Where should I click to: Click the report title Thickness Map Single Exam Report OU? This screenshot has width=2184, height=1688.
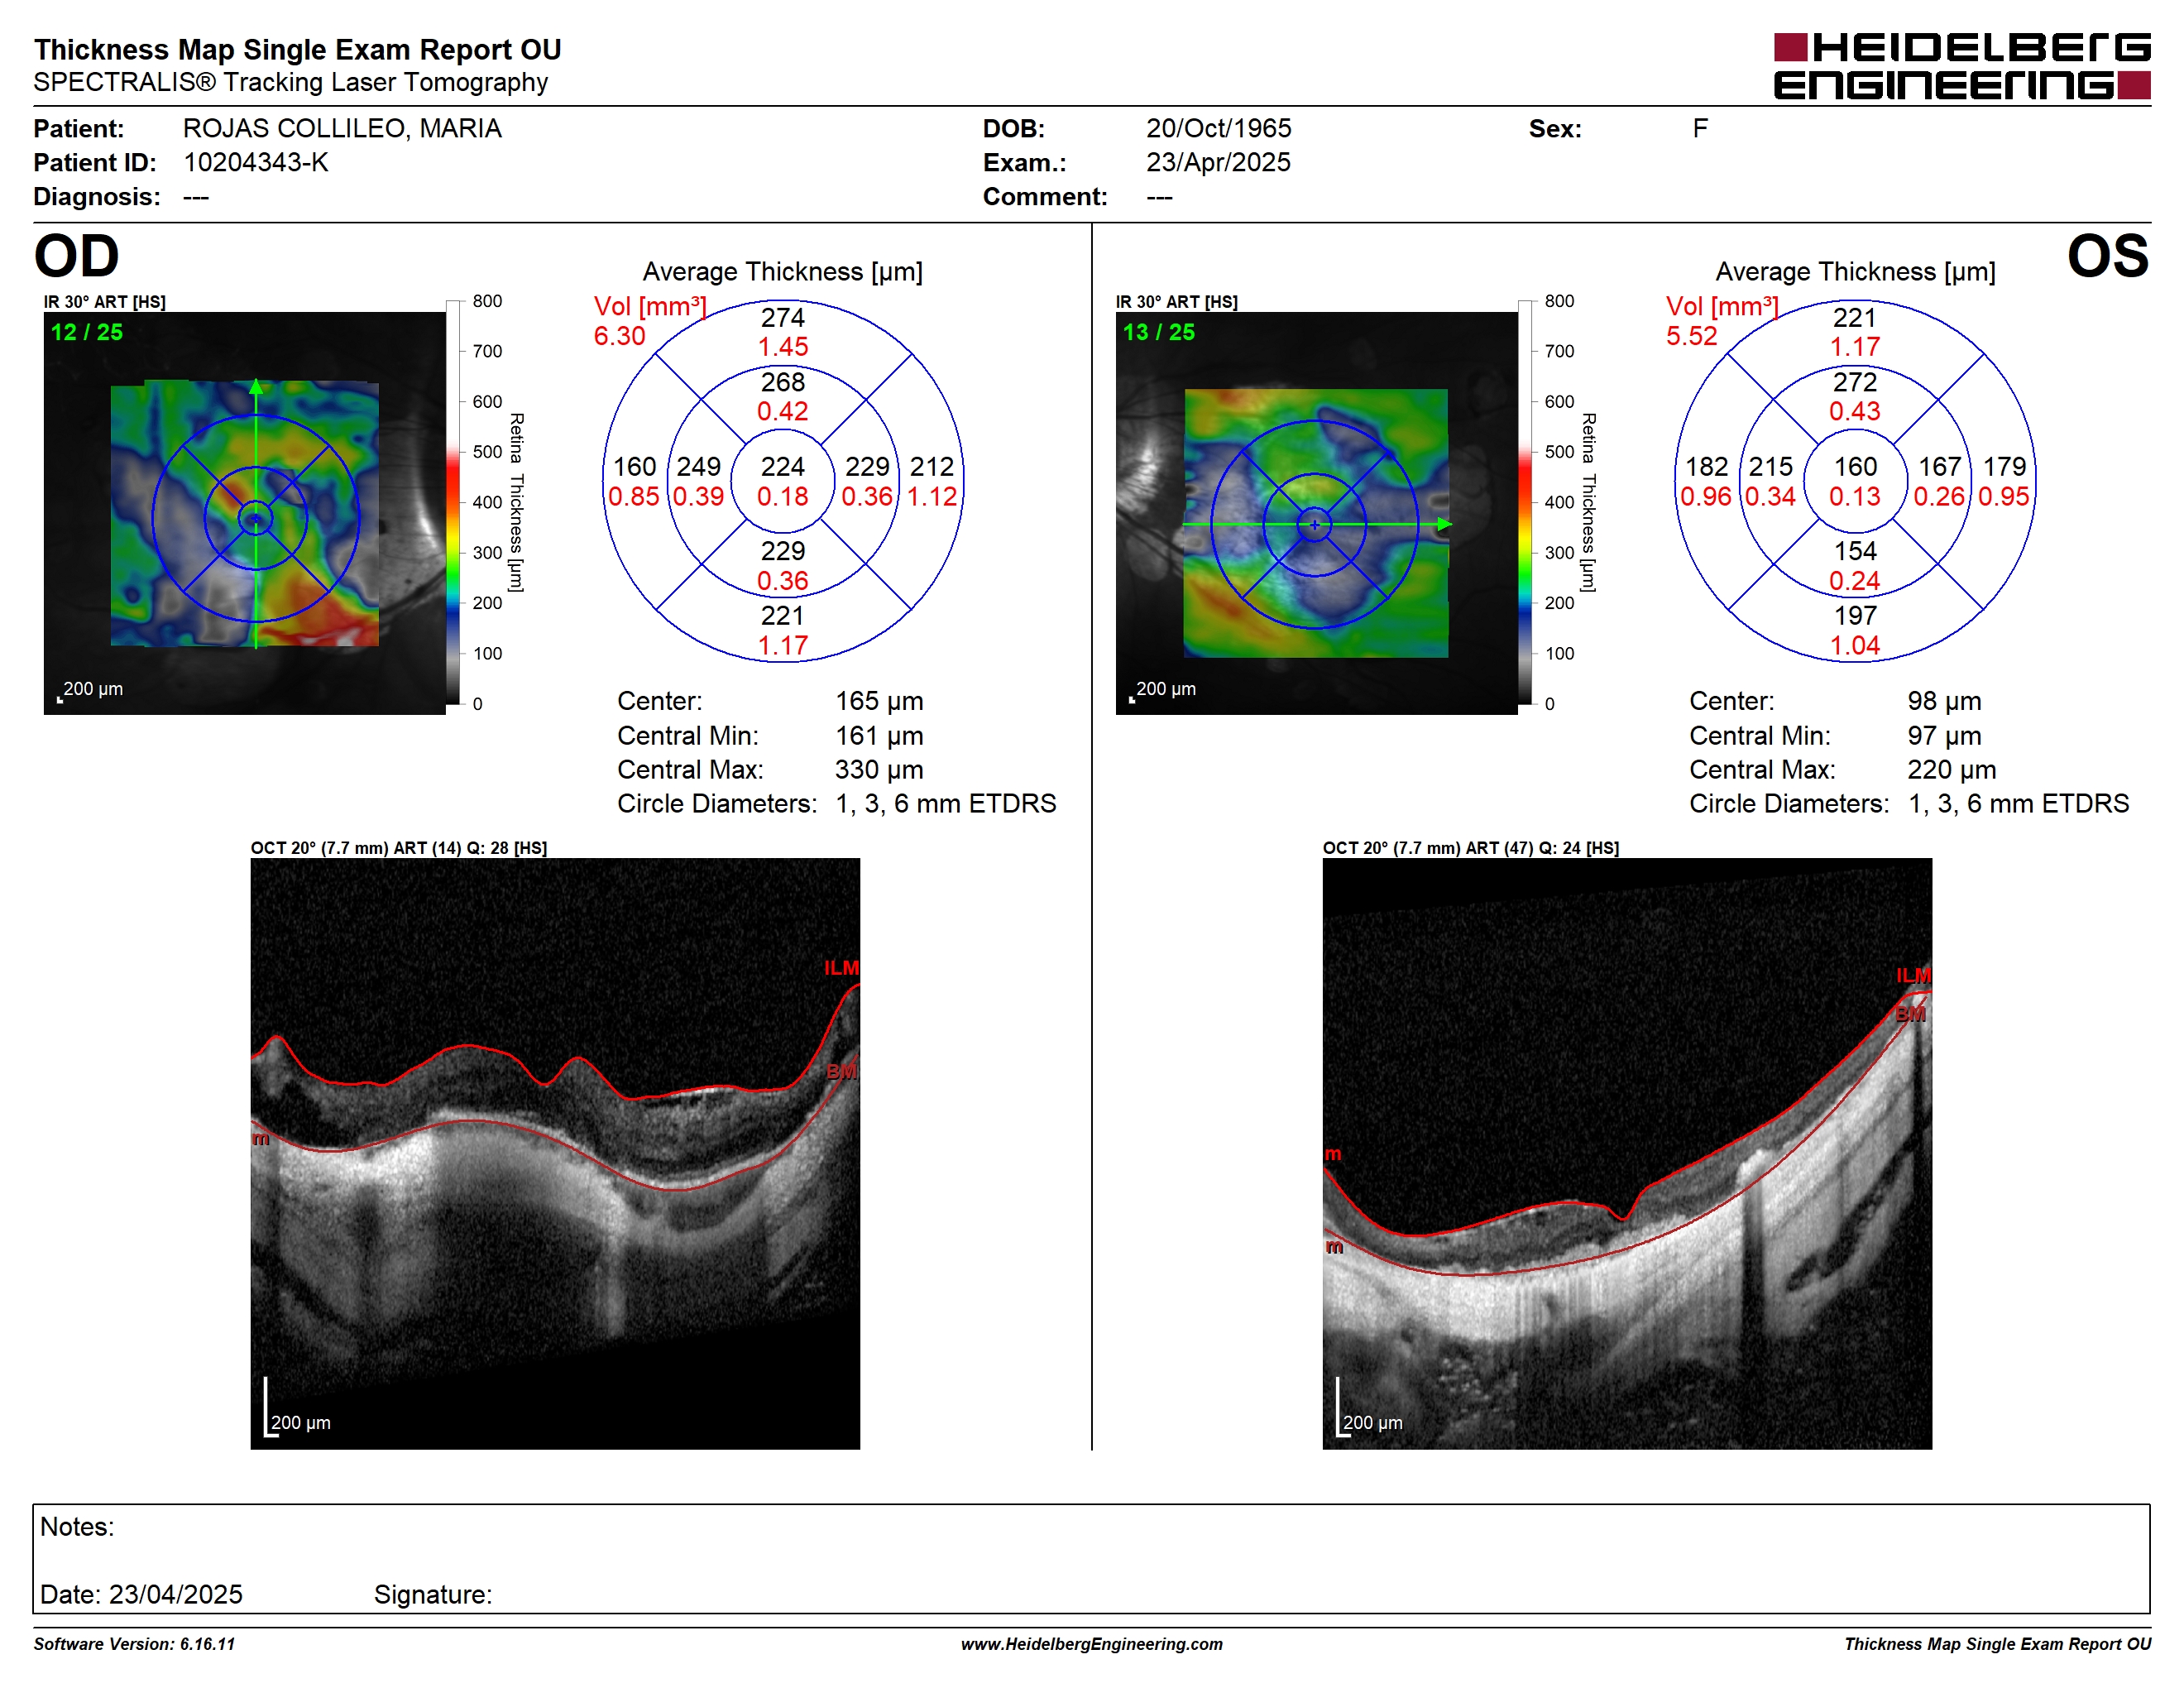point(298,50)
